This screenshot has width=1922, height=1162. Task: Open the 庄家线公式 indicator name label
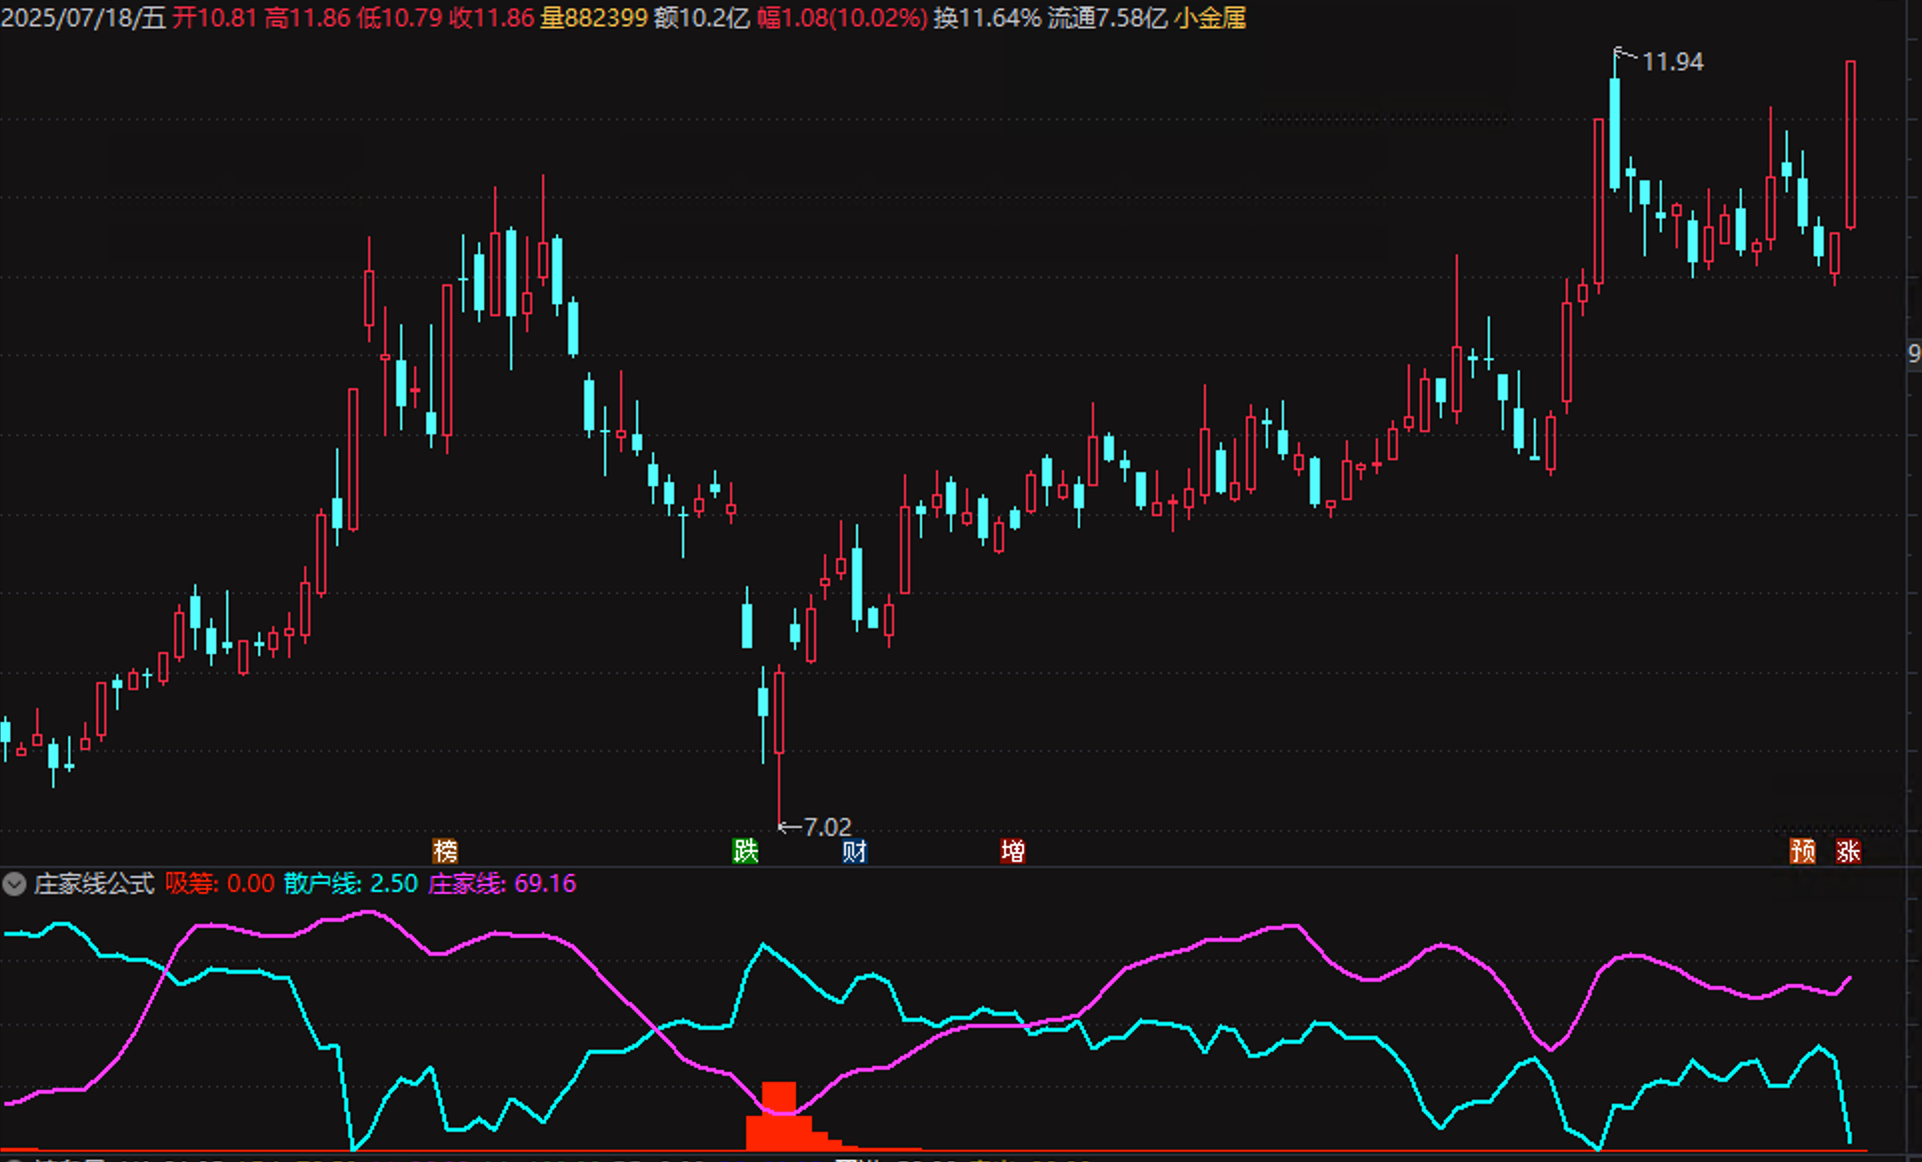(94, 884)
